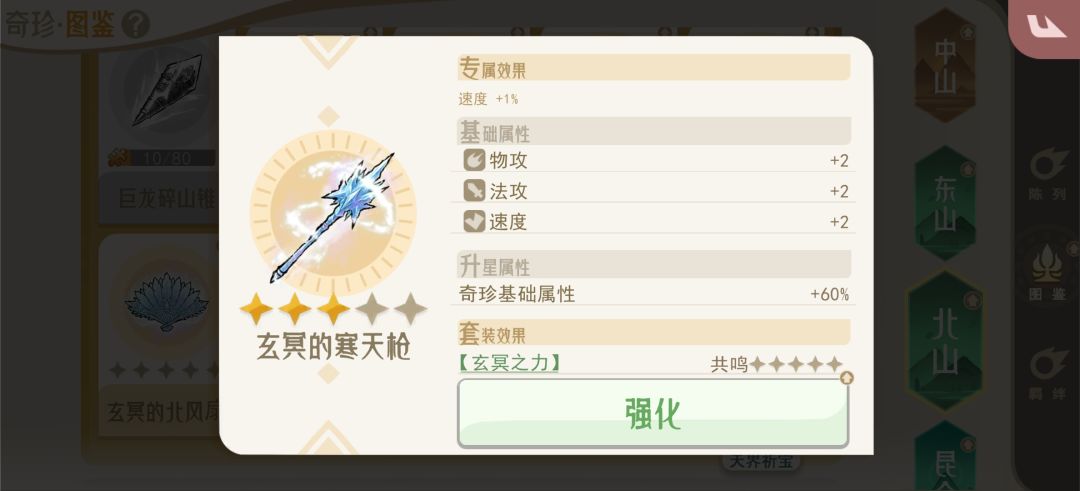
Task: Click the spear's star rating row
Action: click(x=333, y=309)
